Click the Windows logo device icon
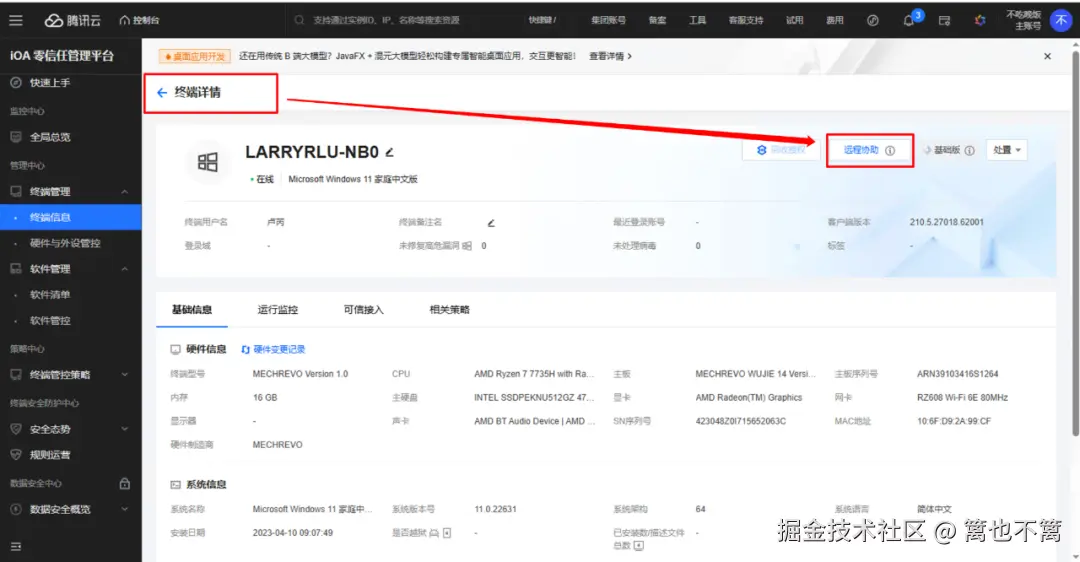The height and width of the screenshot is (562, 1080). click(x=207, y=162)
